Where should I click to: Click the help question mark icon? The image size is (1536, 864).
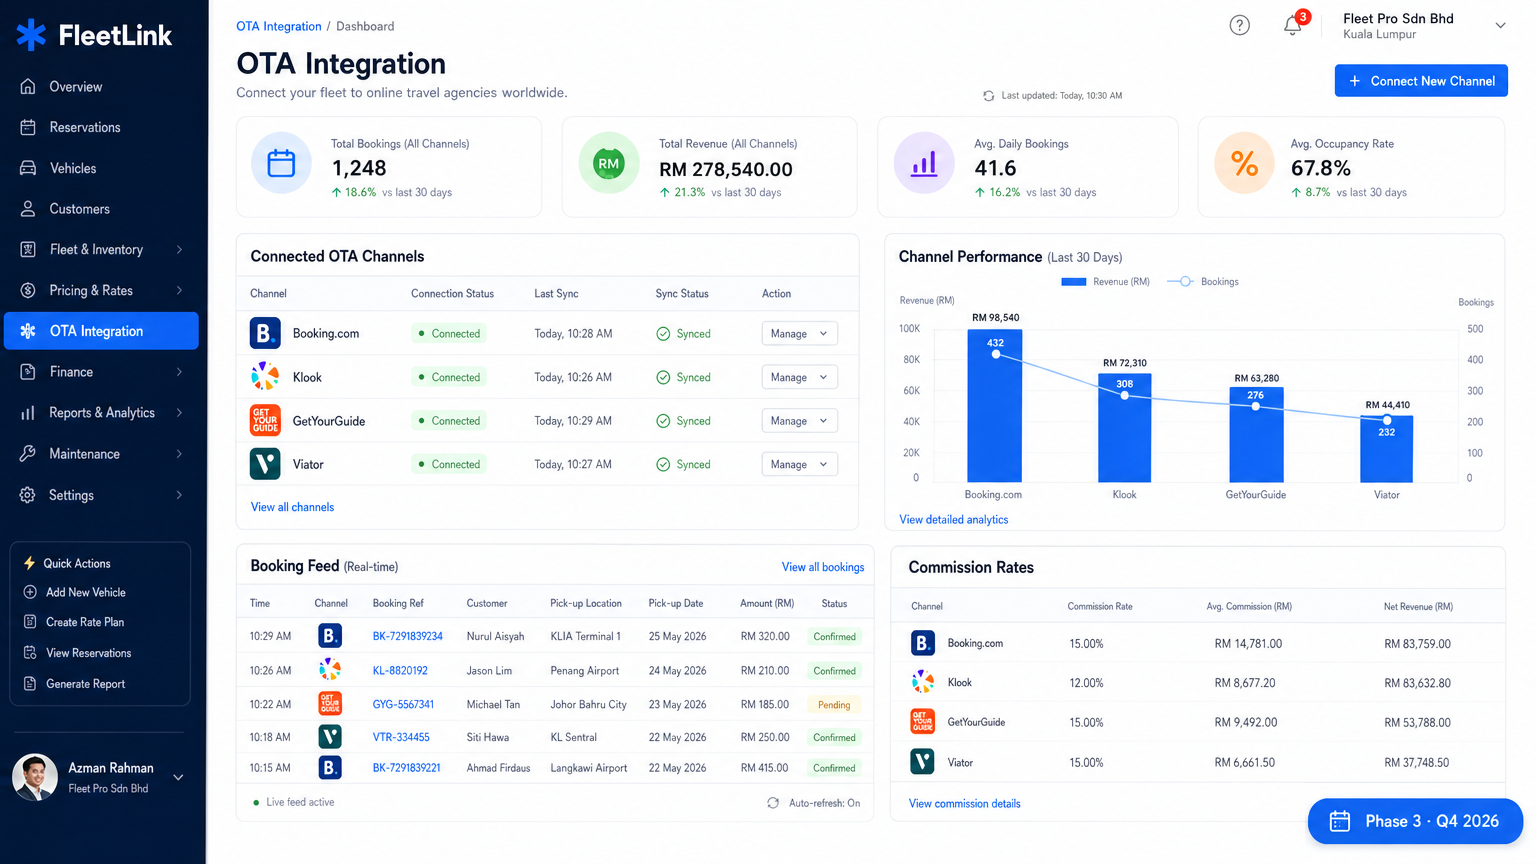point(1240,25)
